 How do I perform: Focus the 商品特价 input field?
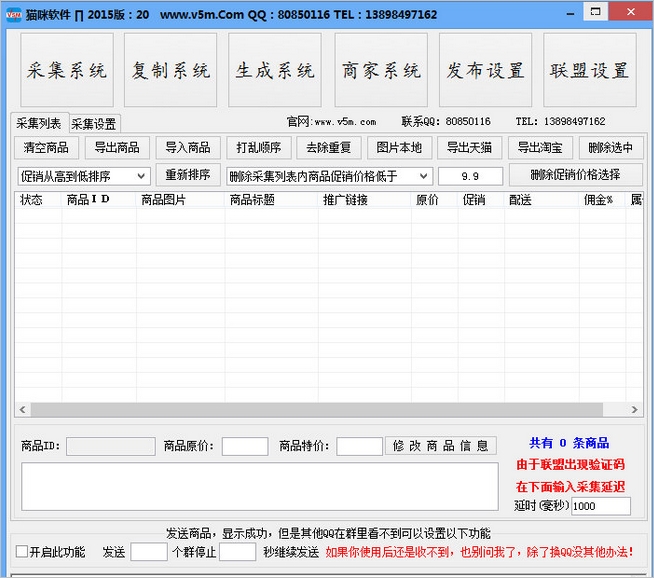coord(360,446)
